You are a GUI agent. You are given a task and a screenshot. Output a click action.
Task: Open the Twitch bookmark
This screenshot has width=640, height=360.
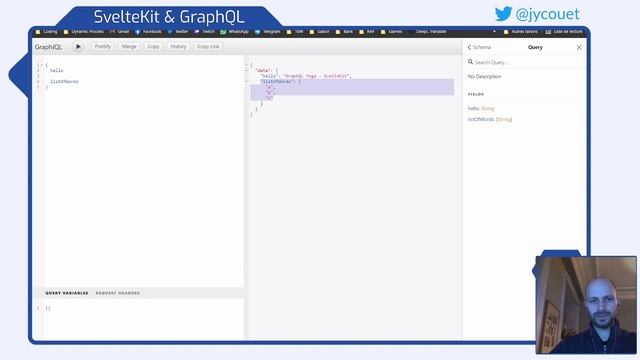point(204,31)
